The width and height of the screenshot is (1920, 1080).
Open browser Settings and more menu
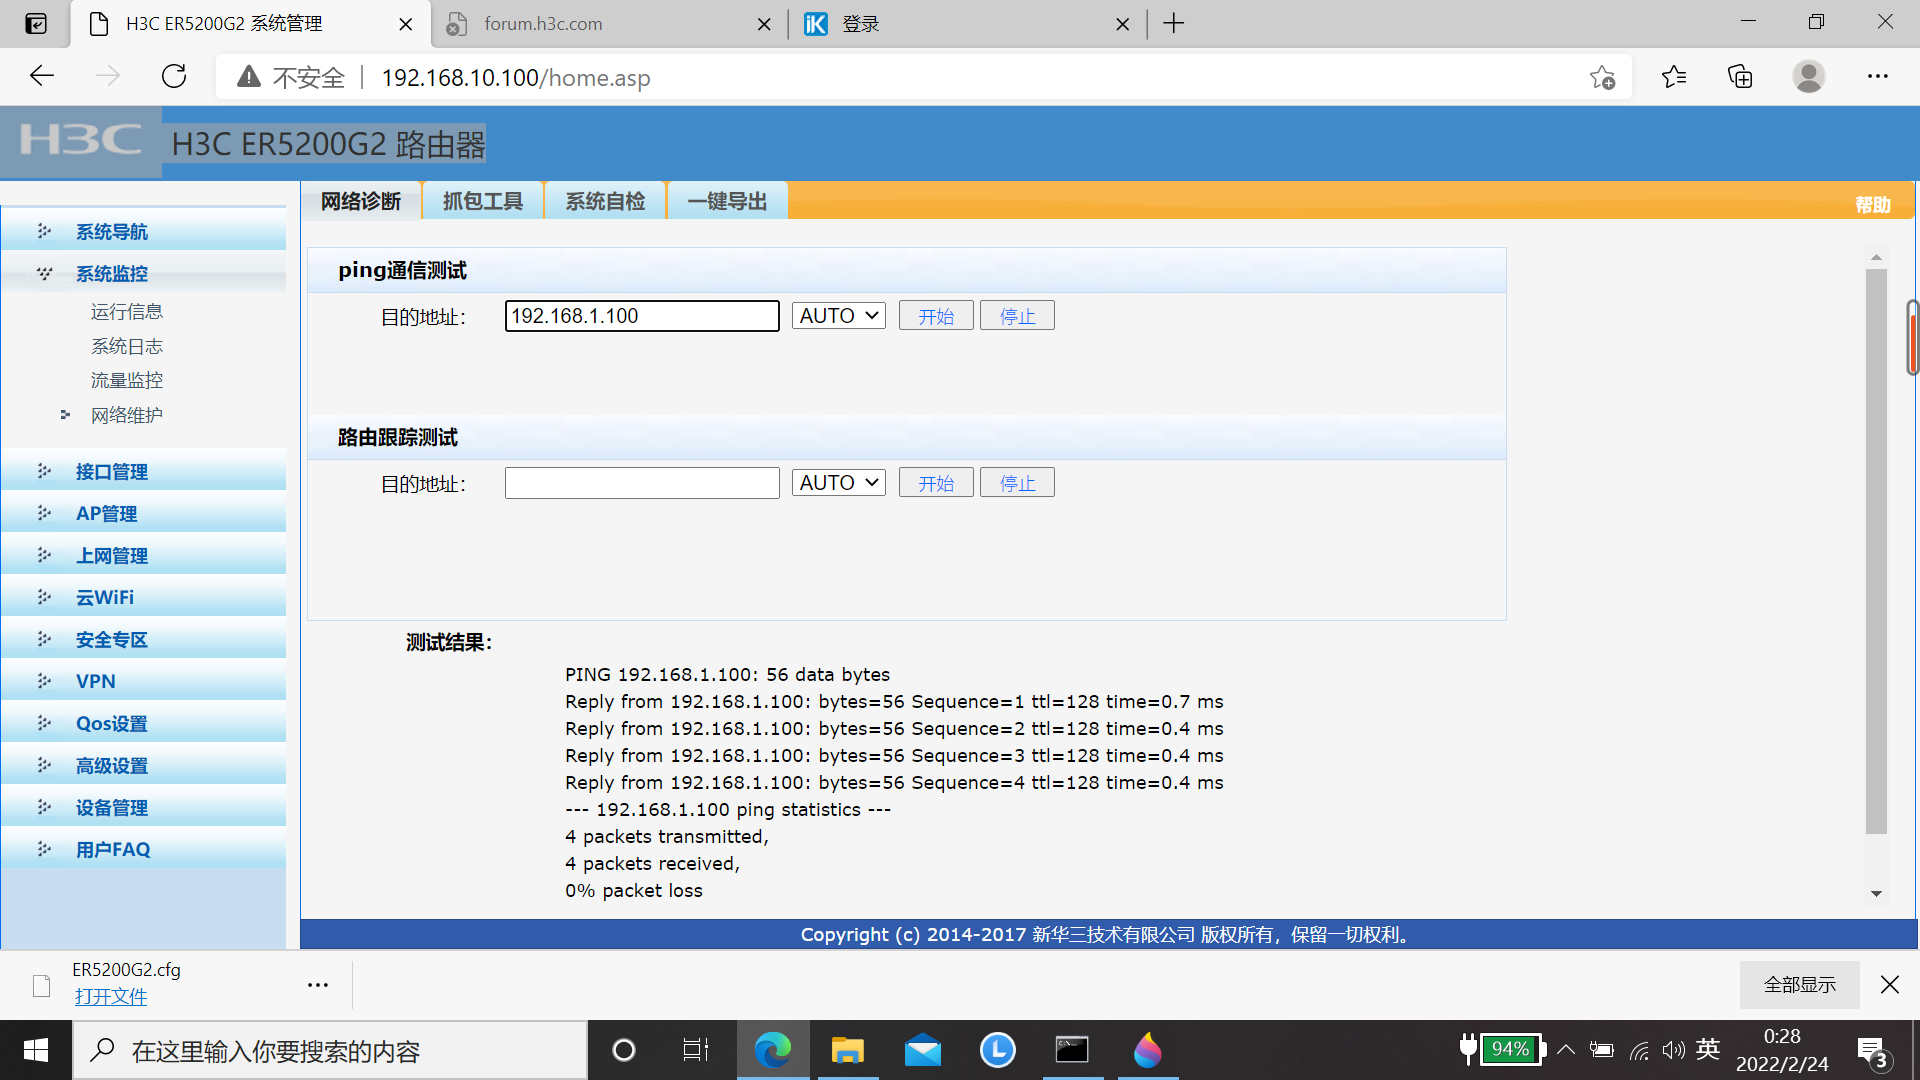click(x=1877, y=77)
